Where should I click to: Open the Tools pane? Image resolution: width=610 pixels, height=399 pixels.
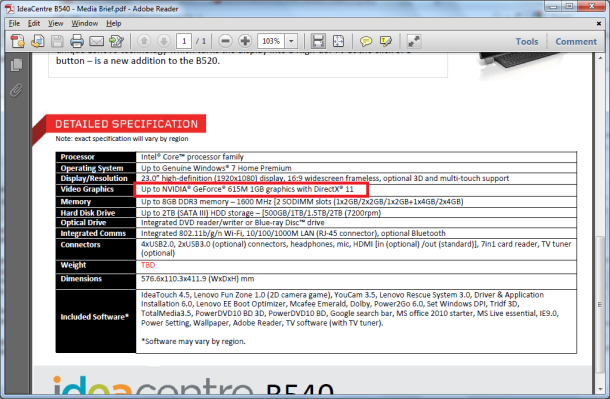click(x=527, y=41)
